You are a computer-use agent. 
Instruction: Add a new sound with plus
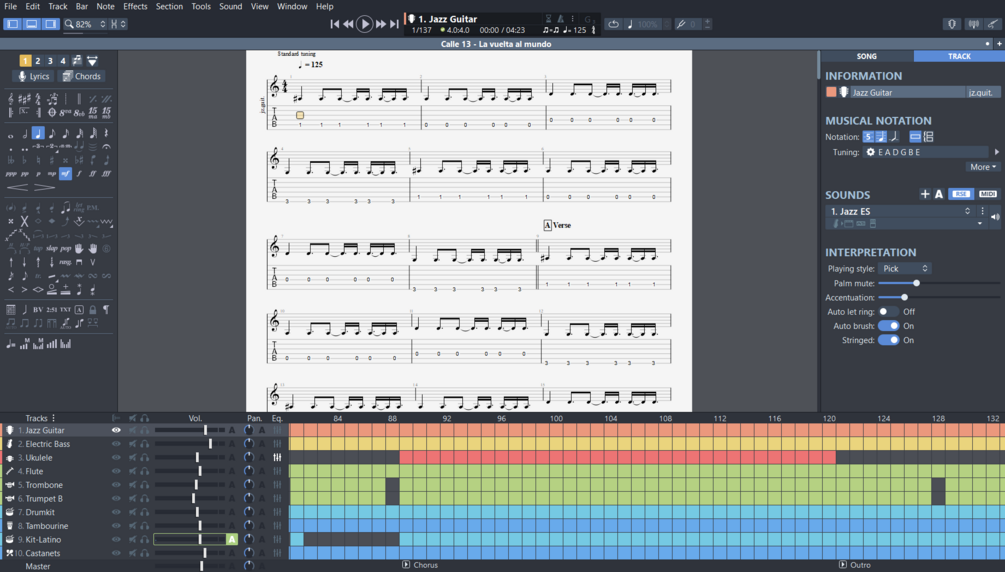coord(924,194)
